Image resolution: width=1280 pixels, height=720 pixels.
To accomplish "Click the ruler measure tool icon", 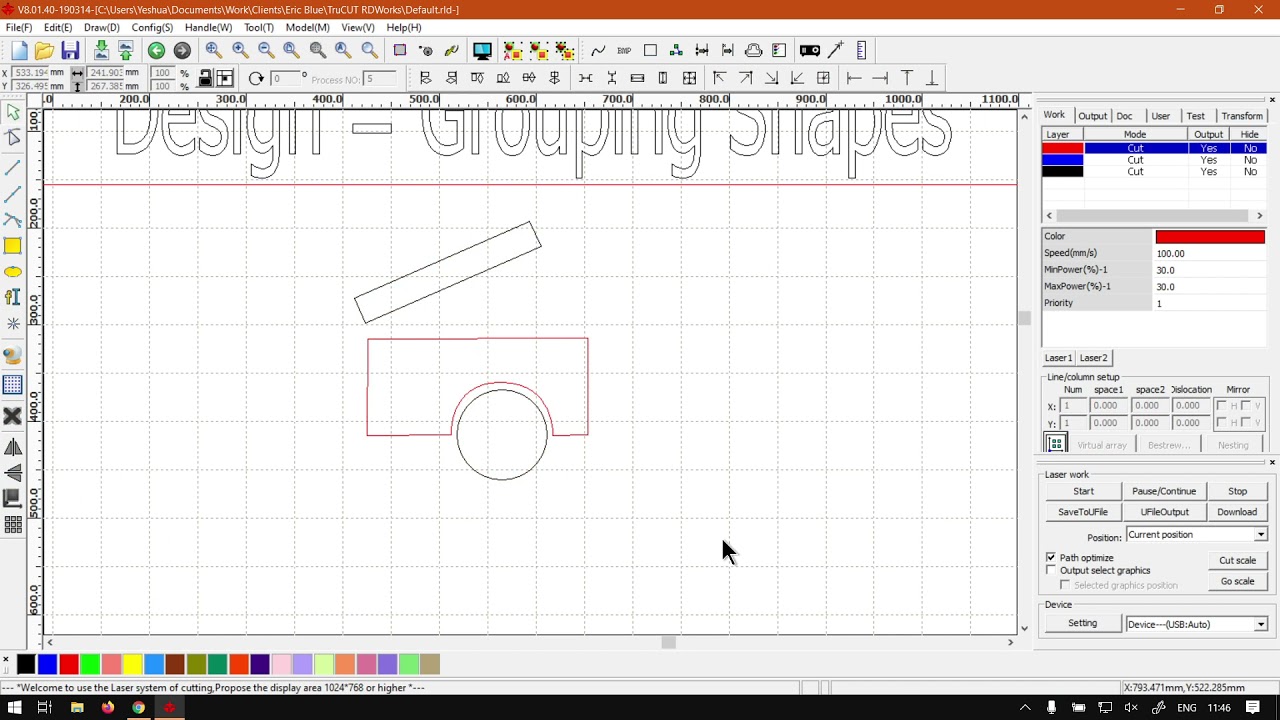I will tap(862, 51).
